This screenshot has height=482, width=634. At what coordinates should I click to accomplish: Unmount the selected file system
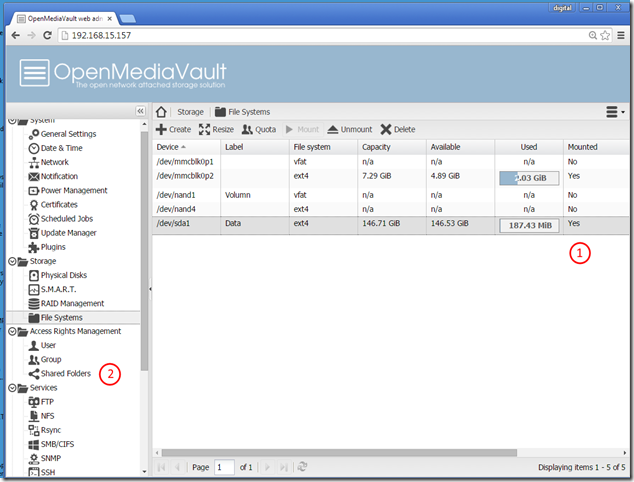350,129
